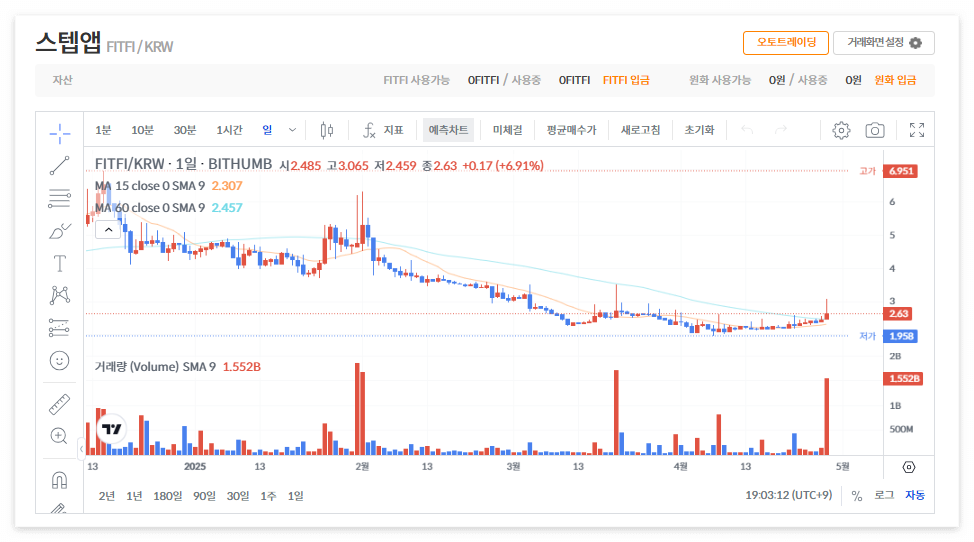Select the ruler measure tool
The height and width of the screenshot is (542, 974).
(x=60, y=404)
